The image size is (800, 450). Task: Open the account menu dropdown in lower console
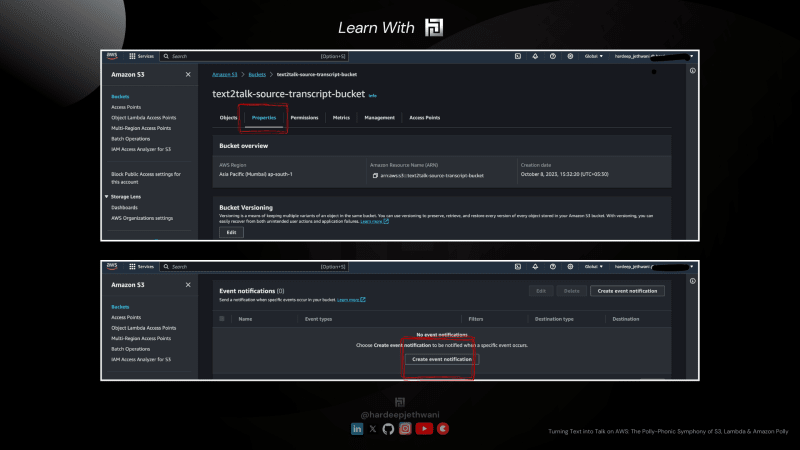coord(654,266)
